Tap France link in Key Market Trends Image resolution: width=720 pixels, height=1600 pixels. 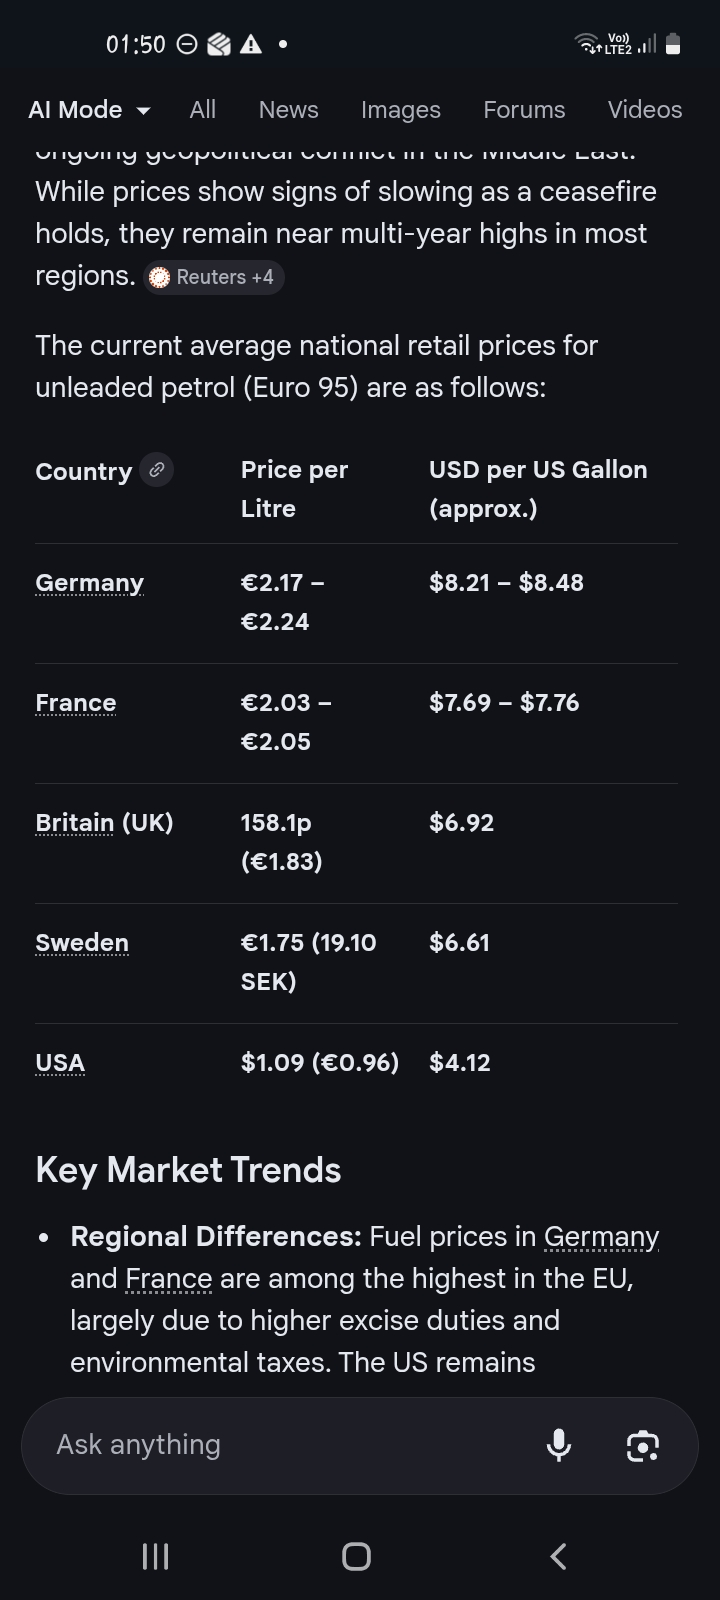169,1279
